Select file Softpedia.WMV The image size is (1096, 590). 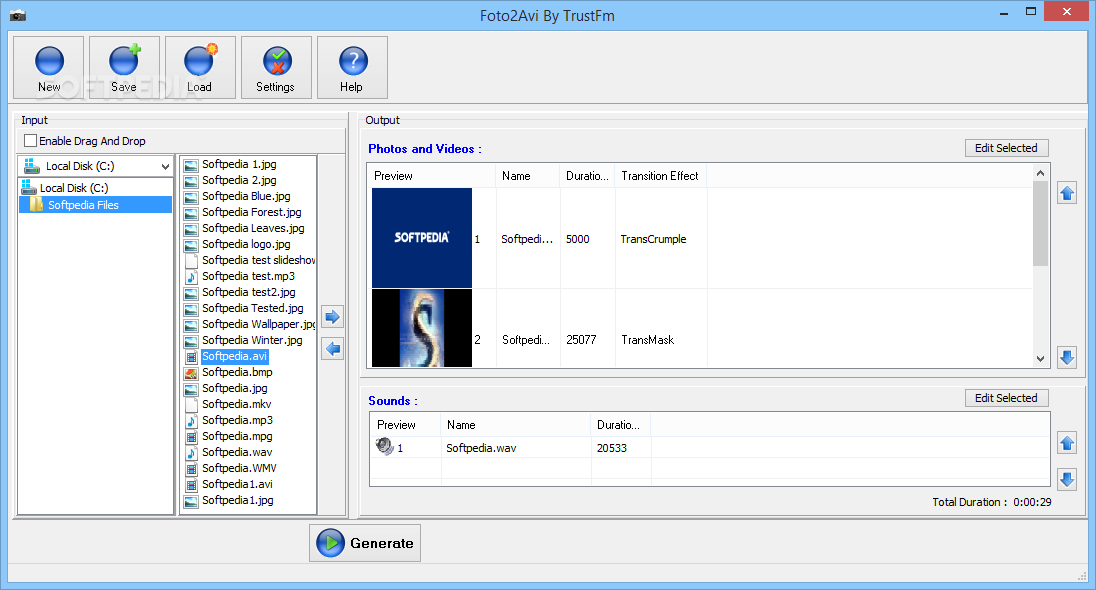point(239,469)
